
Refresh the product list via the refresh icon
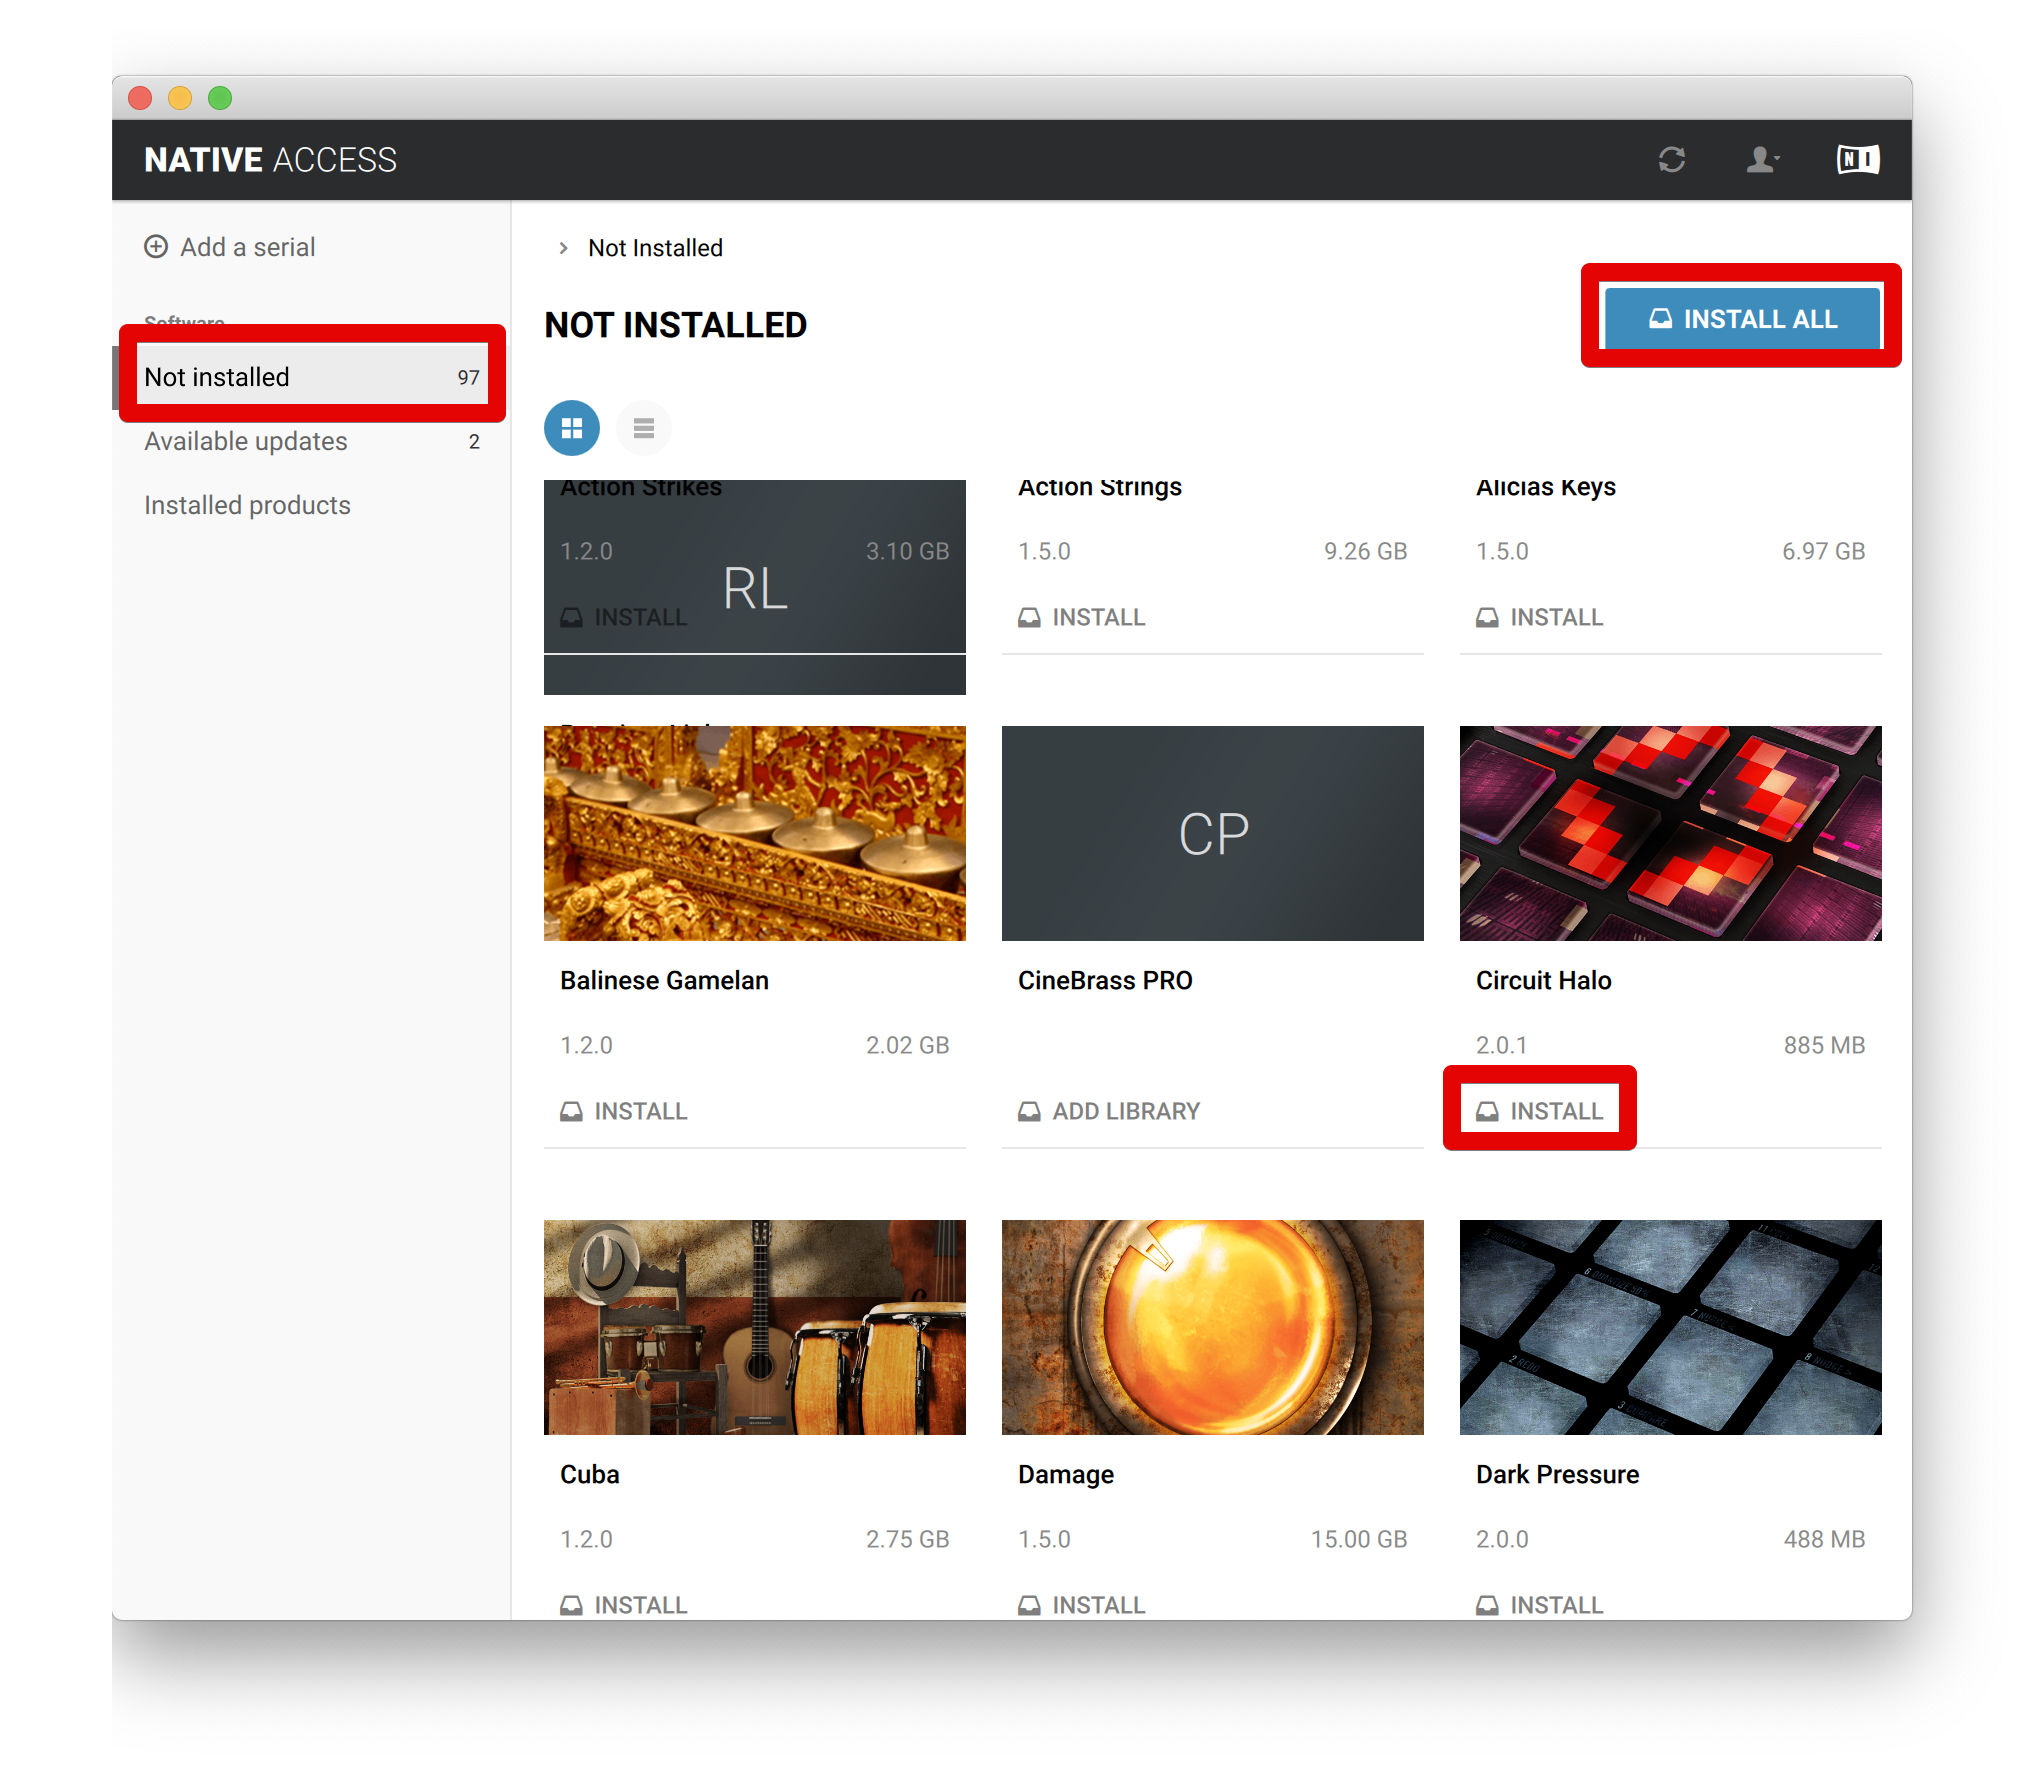tap(1671, 160)
